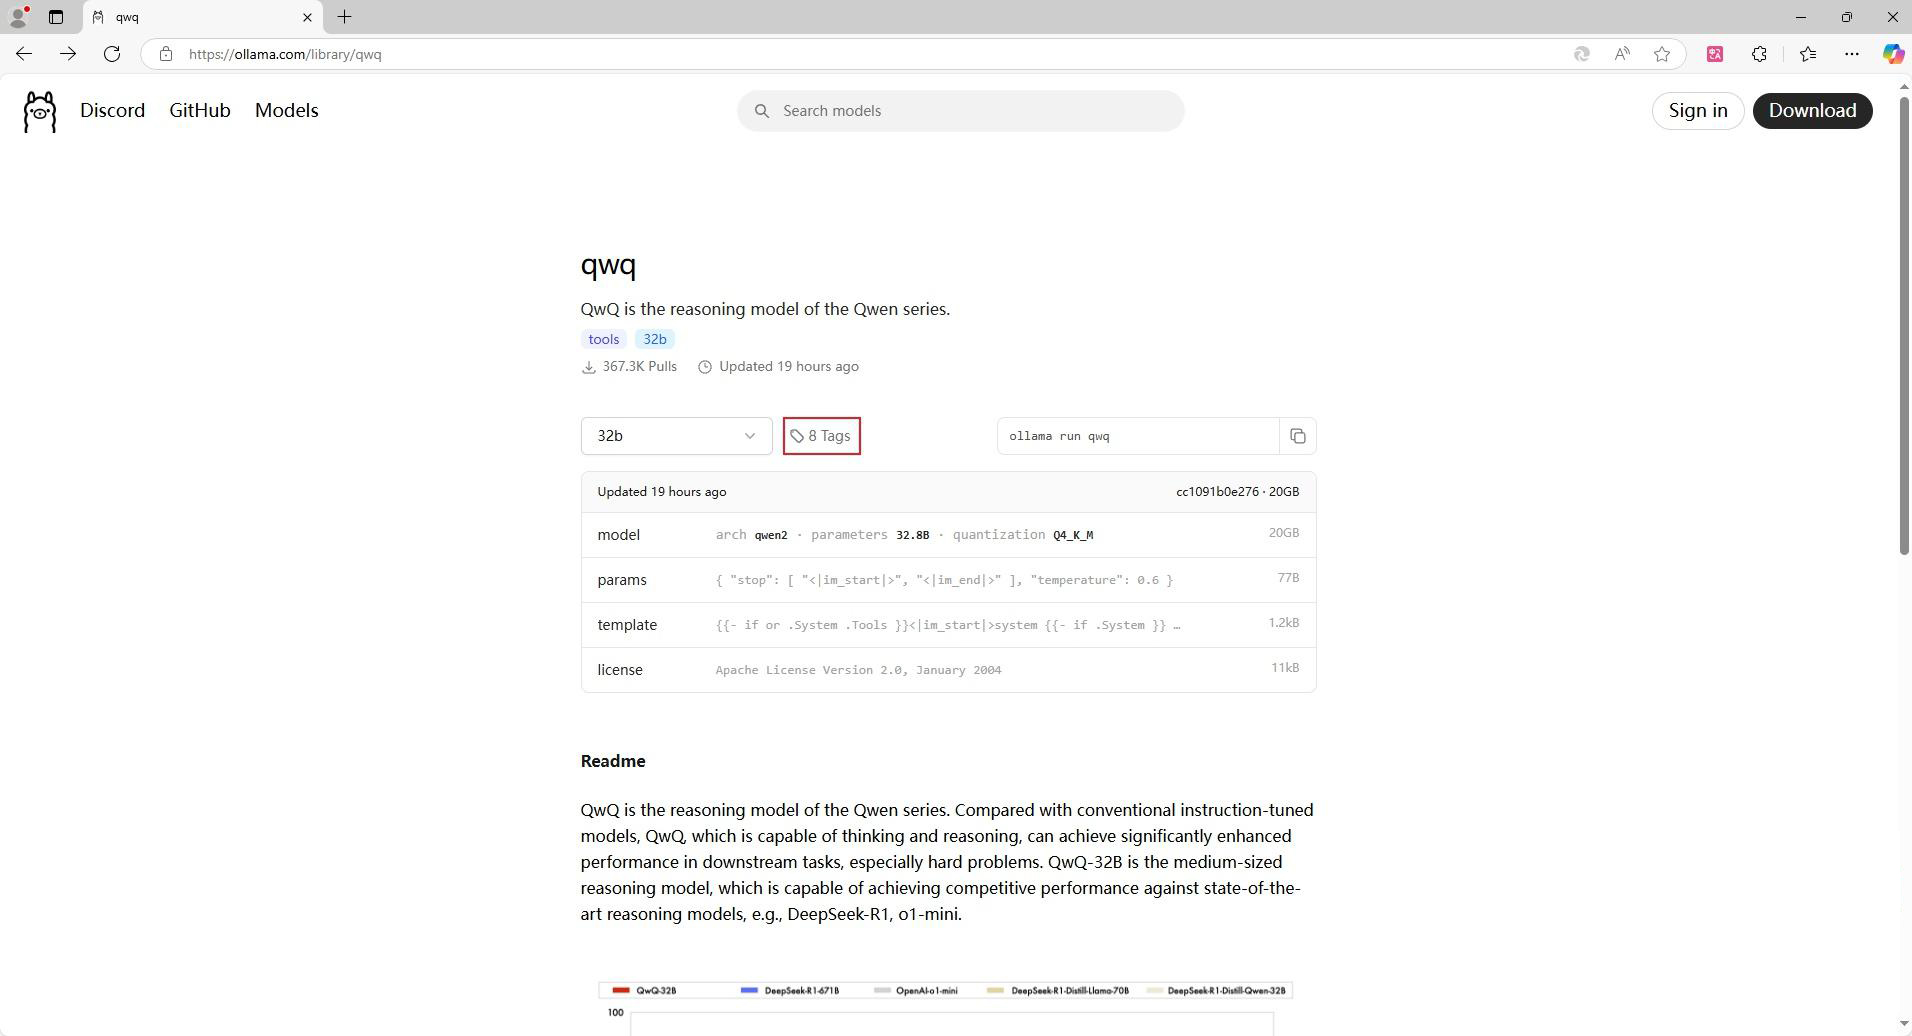This screenshot has width=1912, height=1036.
Task: Open the Copilot sidebar icon
Action: click(1892, 54)
